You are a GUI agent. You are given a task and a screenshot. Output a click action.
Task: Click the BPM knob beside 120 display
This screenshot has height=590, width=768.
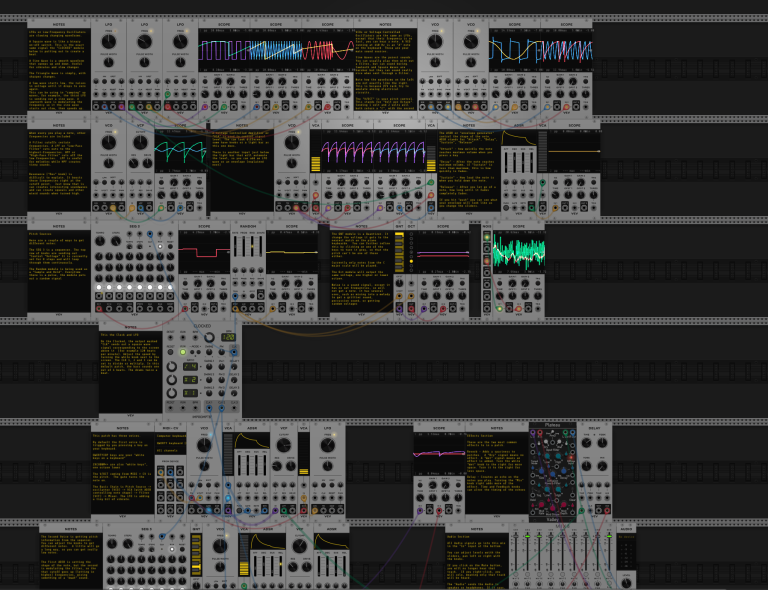(x=210, y=337)
